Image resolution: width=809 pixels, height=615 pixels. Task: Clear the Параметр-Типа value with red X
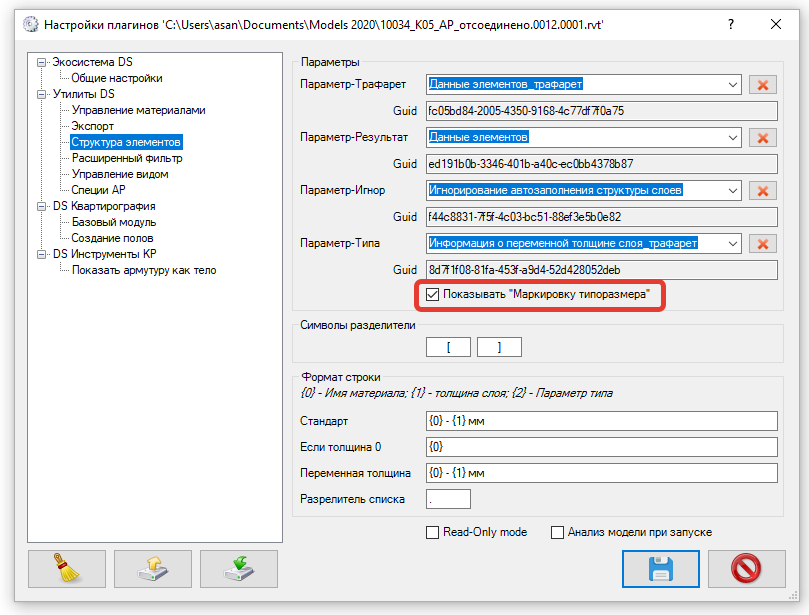point(762,243)
